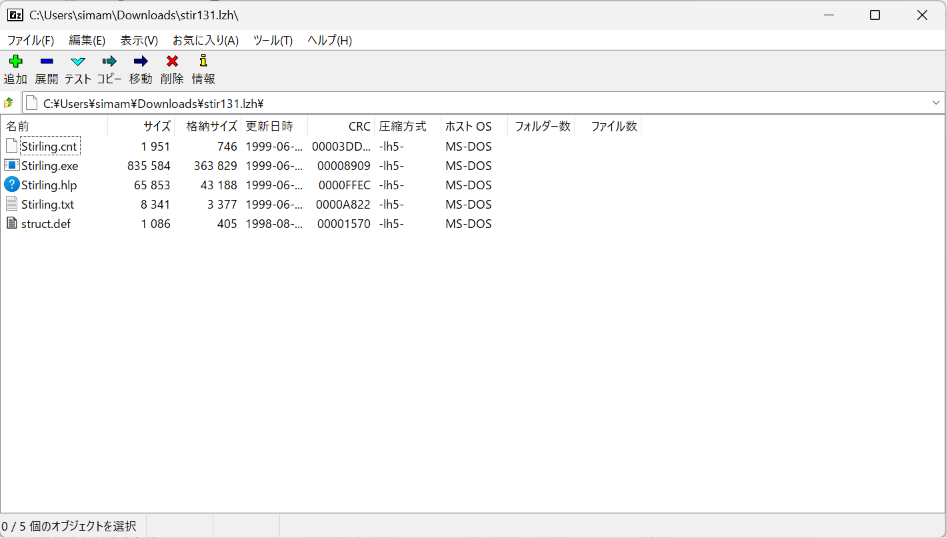Screen dimensions: 947x538
Task: Click the CRC value 0000A822
Action: point(343,204)
